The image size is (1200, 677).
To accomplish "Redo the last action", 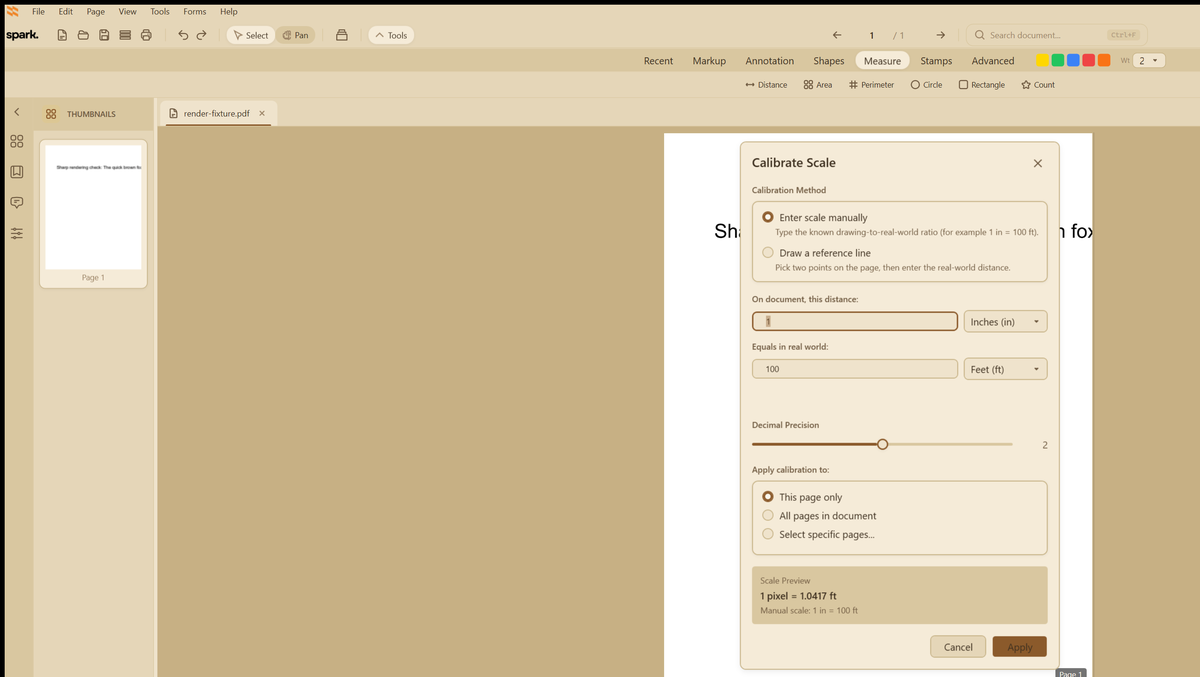I will [202, 35].
